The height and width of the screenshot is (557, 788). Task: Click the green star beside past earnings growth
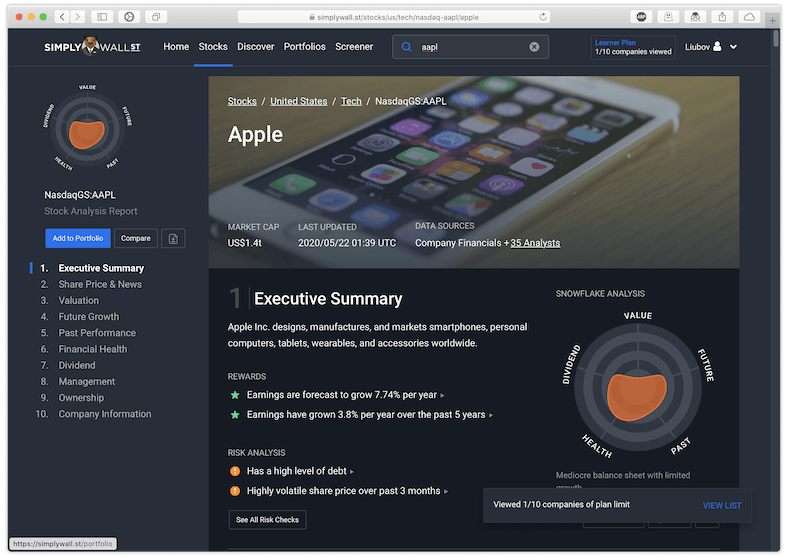[x=235, y=415]
